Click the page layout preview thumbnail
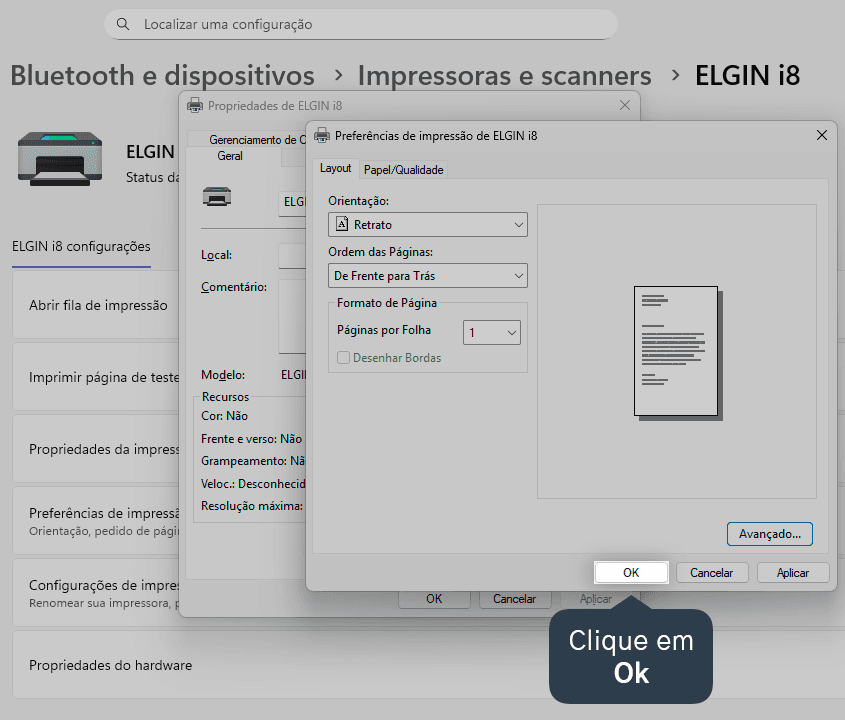The image size is (845, 720). pyautogui.click(x=678, y=353)
